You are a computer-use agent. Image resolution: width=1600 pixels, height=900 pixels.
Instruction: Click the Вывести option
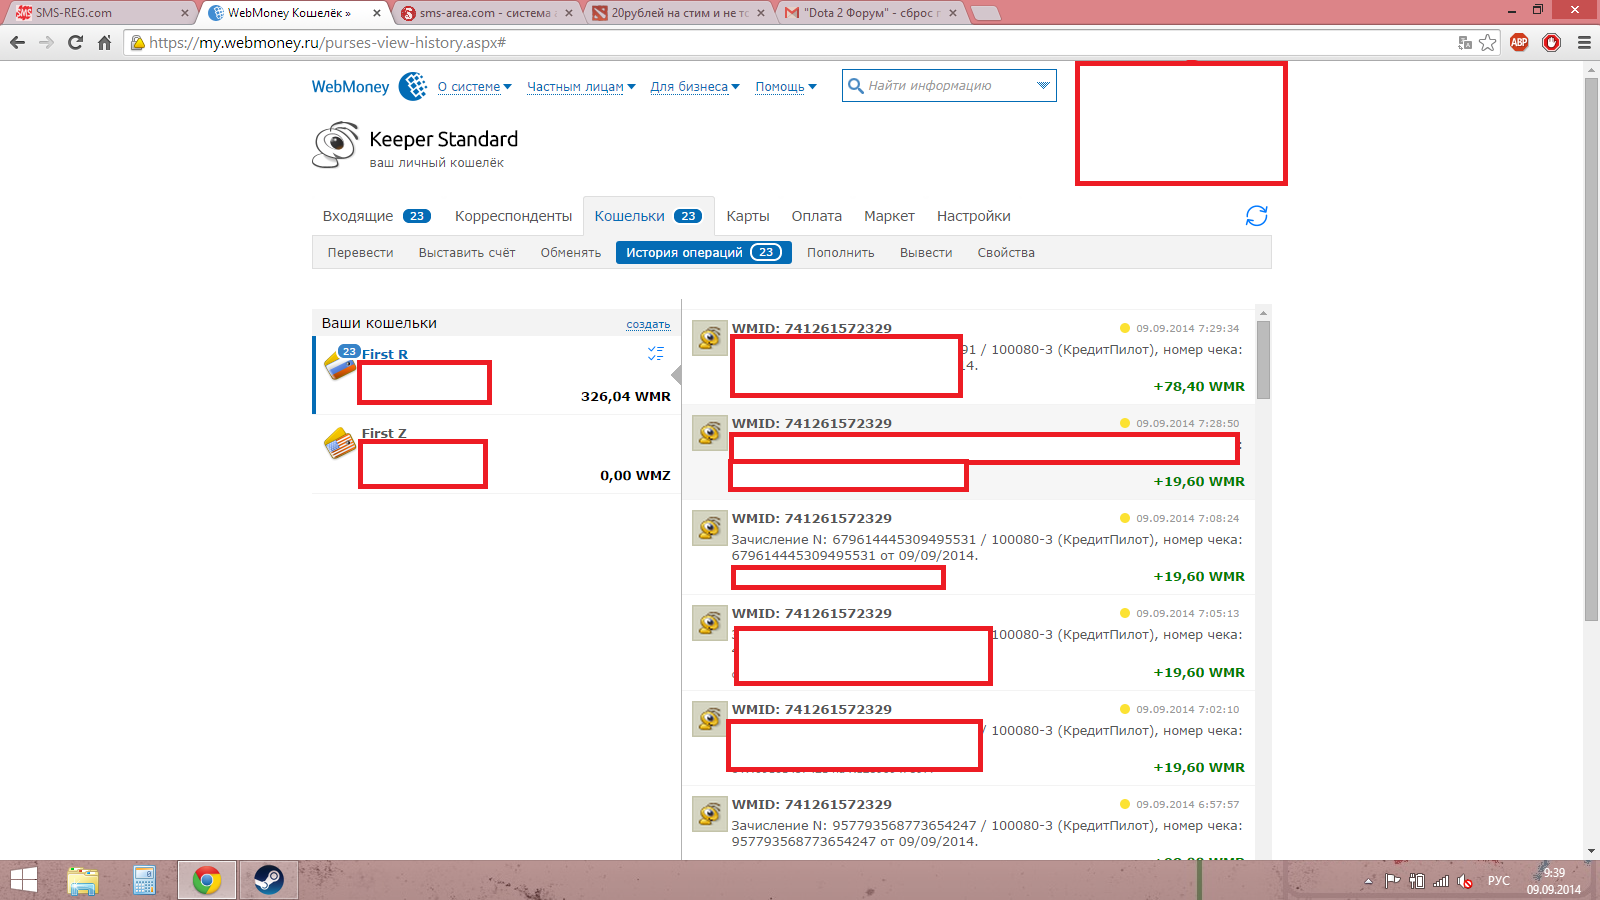926,253
